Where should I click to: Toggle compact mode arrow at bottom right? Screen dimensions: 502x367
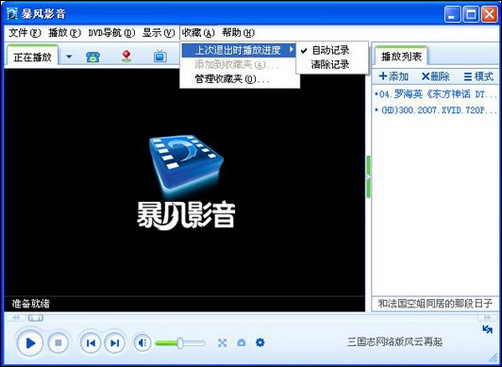[x=487, y=329]
